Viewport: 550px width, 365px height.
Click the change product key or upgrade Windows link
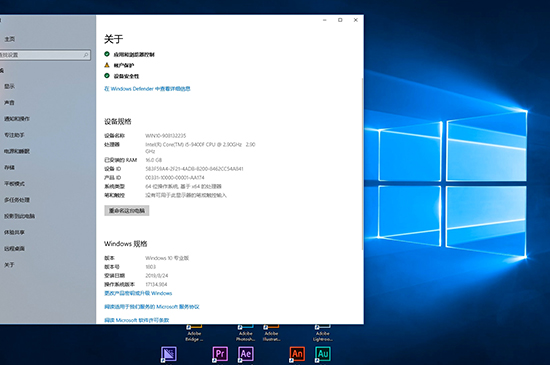(138, 293)
